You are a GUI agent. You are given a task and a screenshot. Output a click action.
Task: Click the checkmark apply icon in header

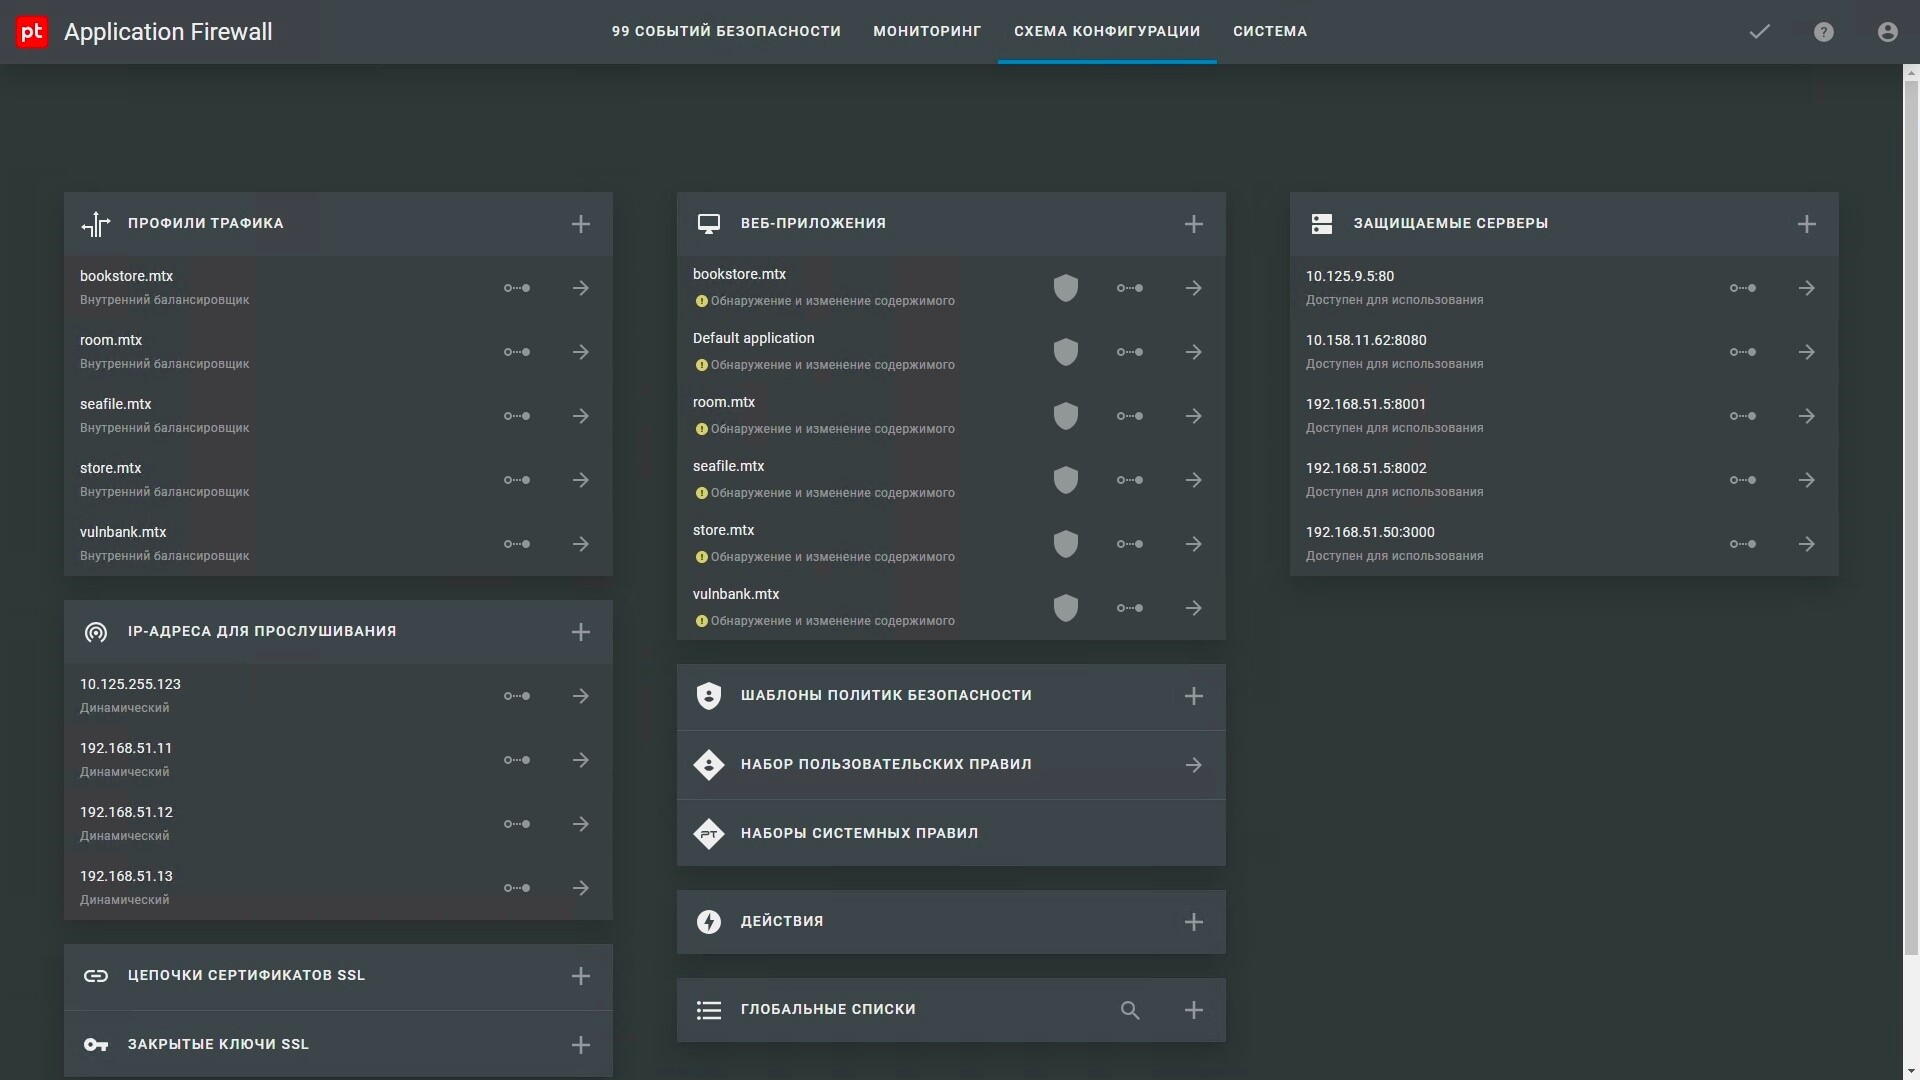pos(1760,32)
